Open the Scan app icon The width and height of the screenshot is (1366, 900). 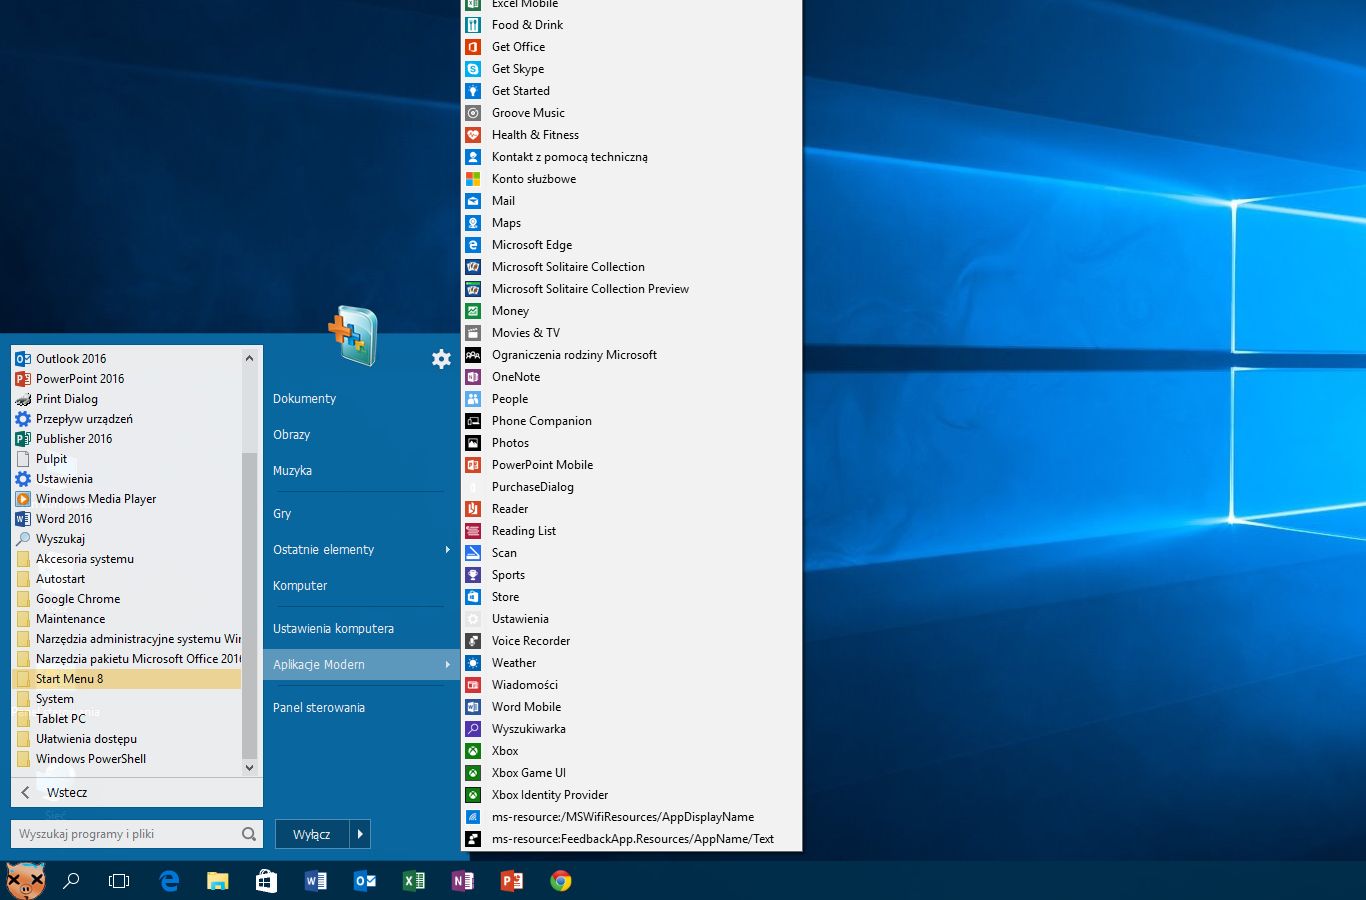[x=473, y=553]
